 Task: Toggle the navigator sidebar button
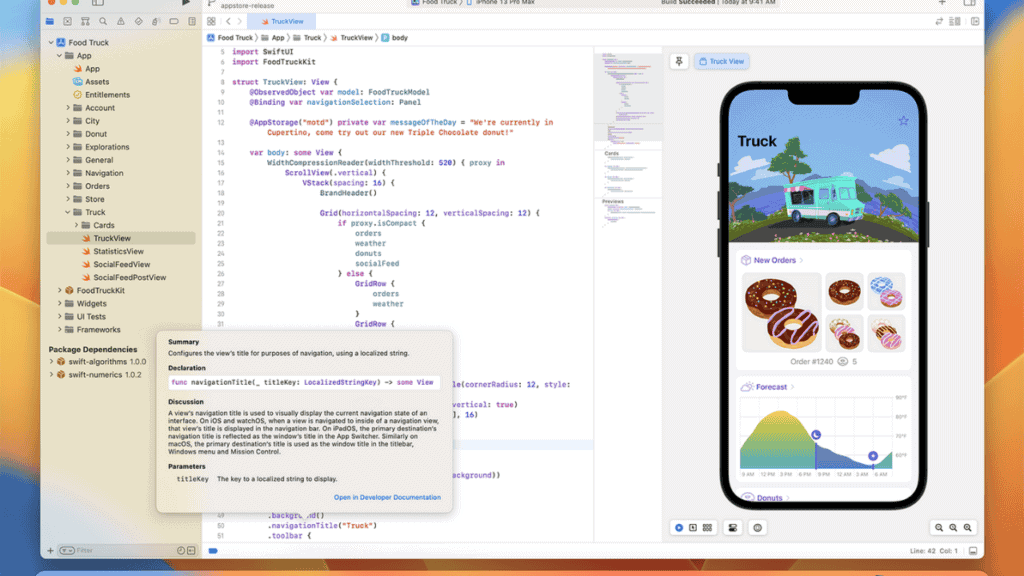(x=98, y=3)
